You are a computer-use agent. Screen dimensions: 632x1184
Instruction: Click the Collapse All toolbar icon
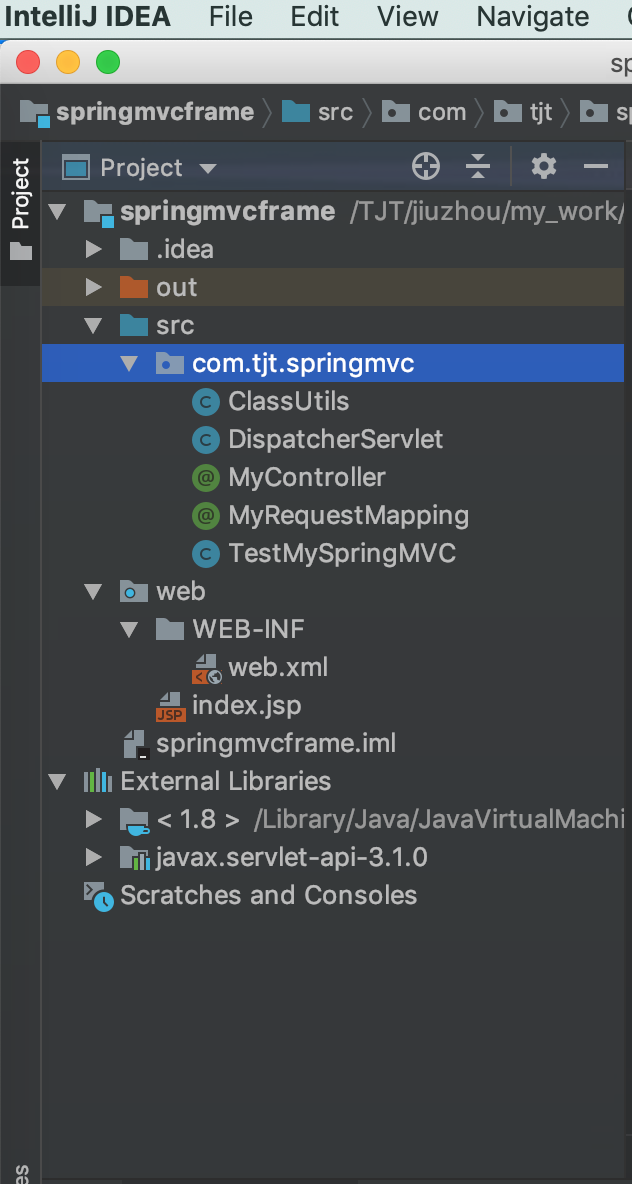[479, 167]
